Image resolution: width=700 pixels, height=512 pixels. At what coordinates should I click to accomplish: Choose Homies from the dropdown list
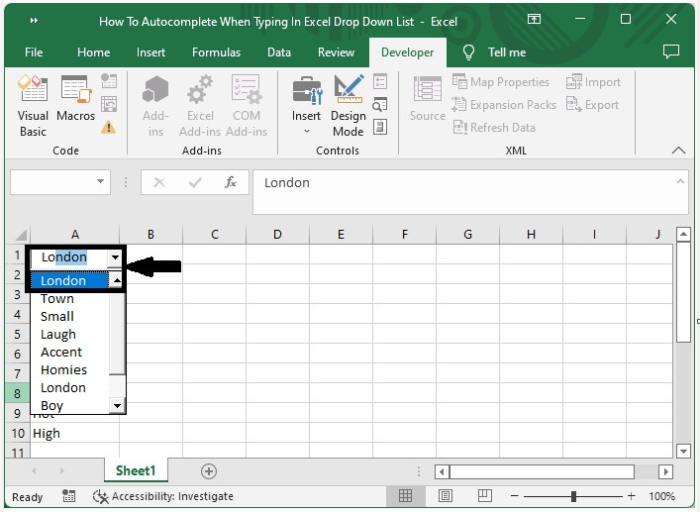click(70, 370)
